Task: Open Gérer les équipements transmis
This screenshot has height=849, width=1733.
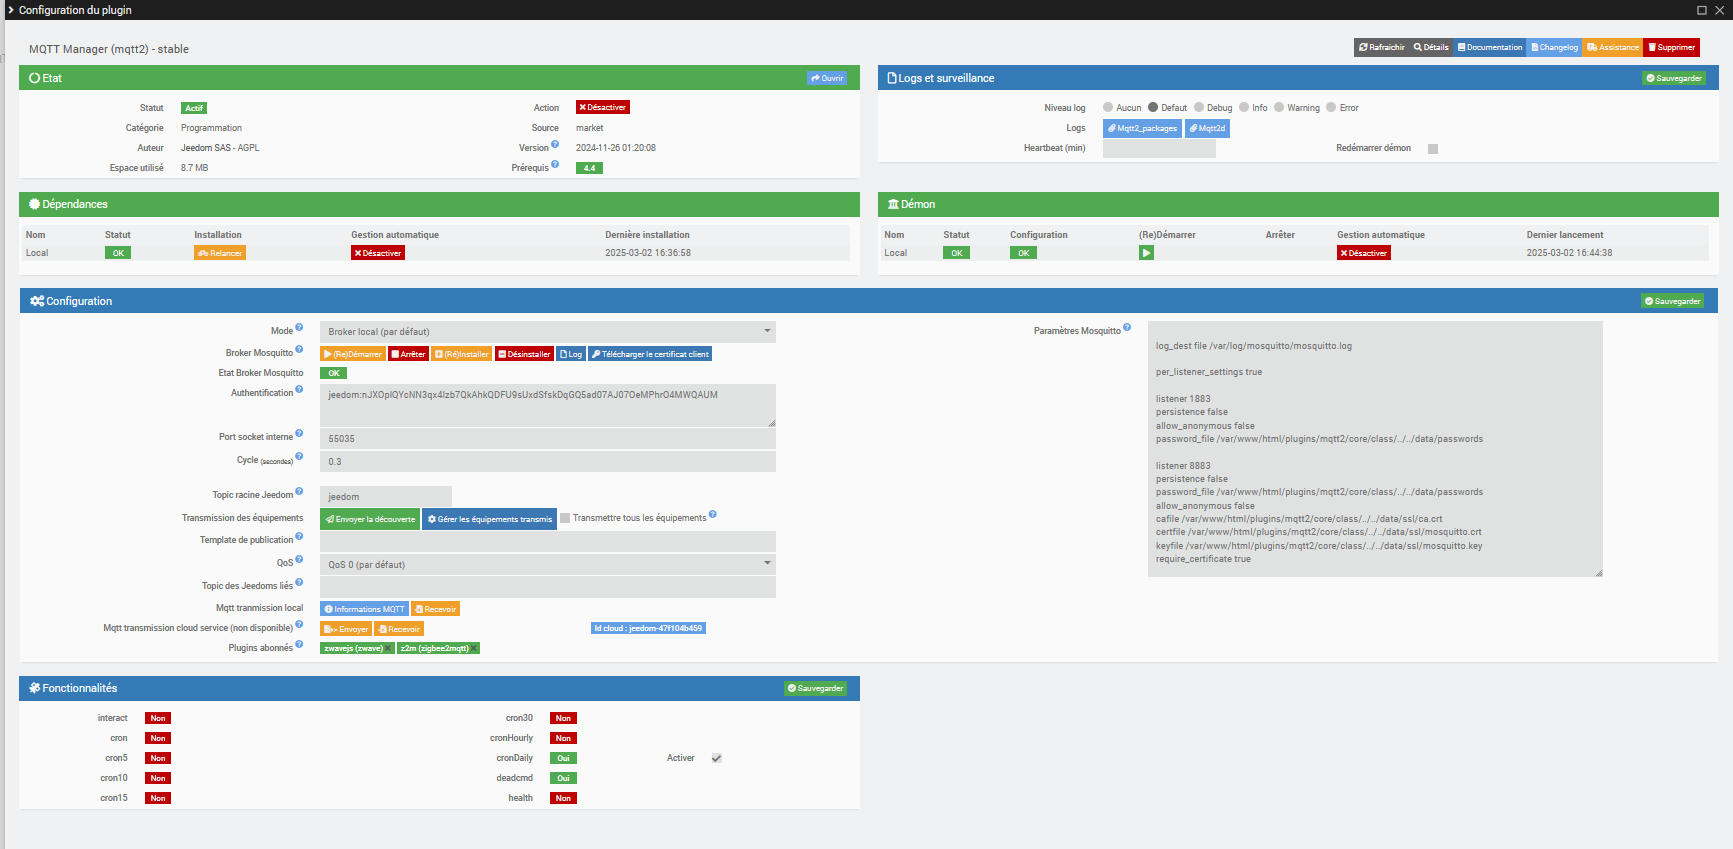Action: coord(490,519)
